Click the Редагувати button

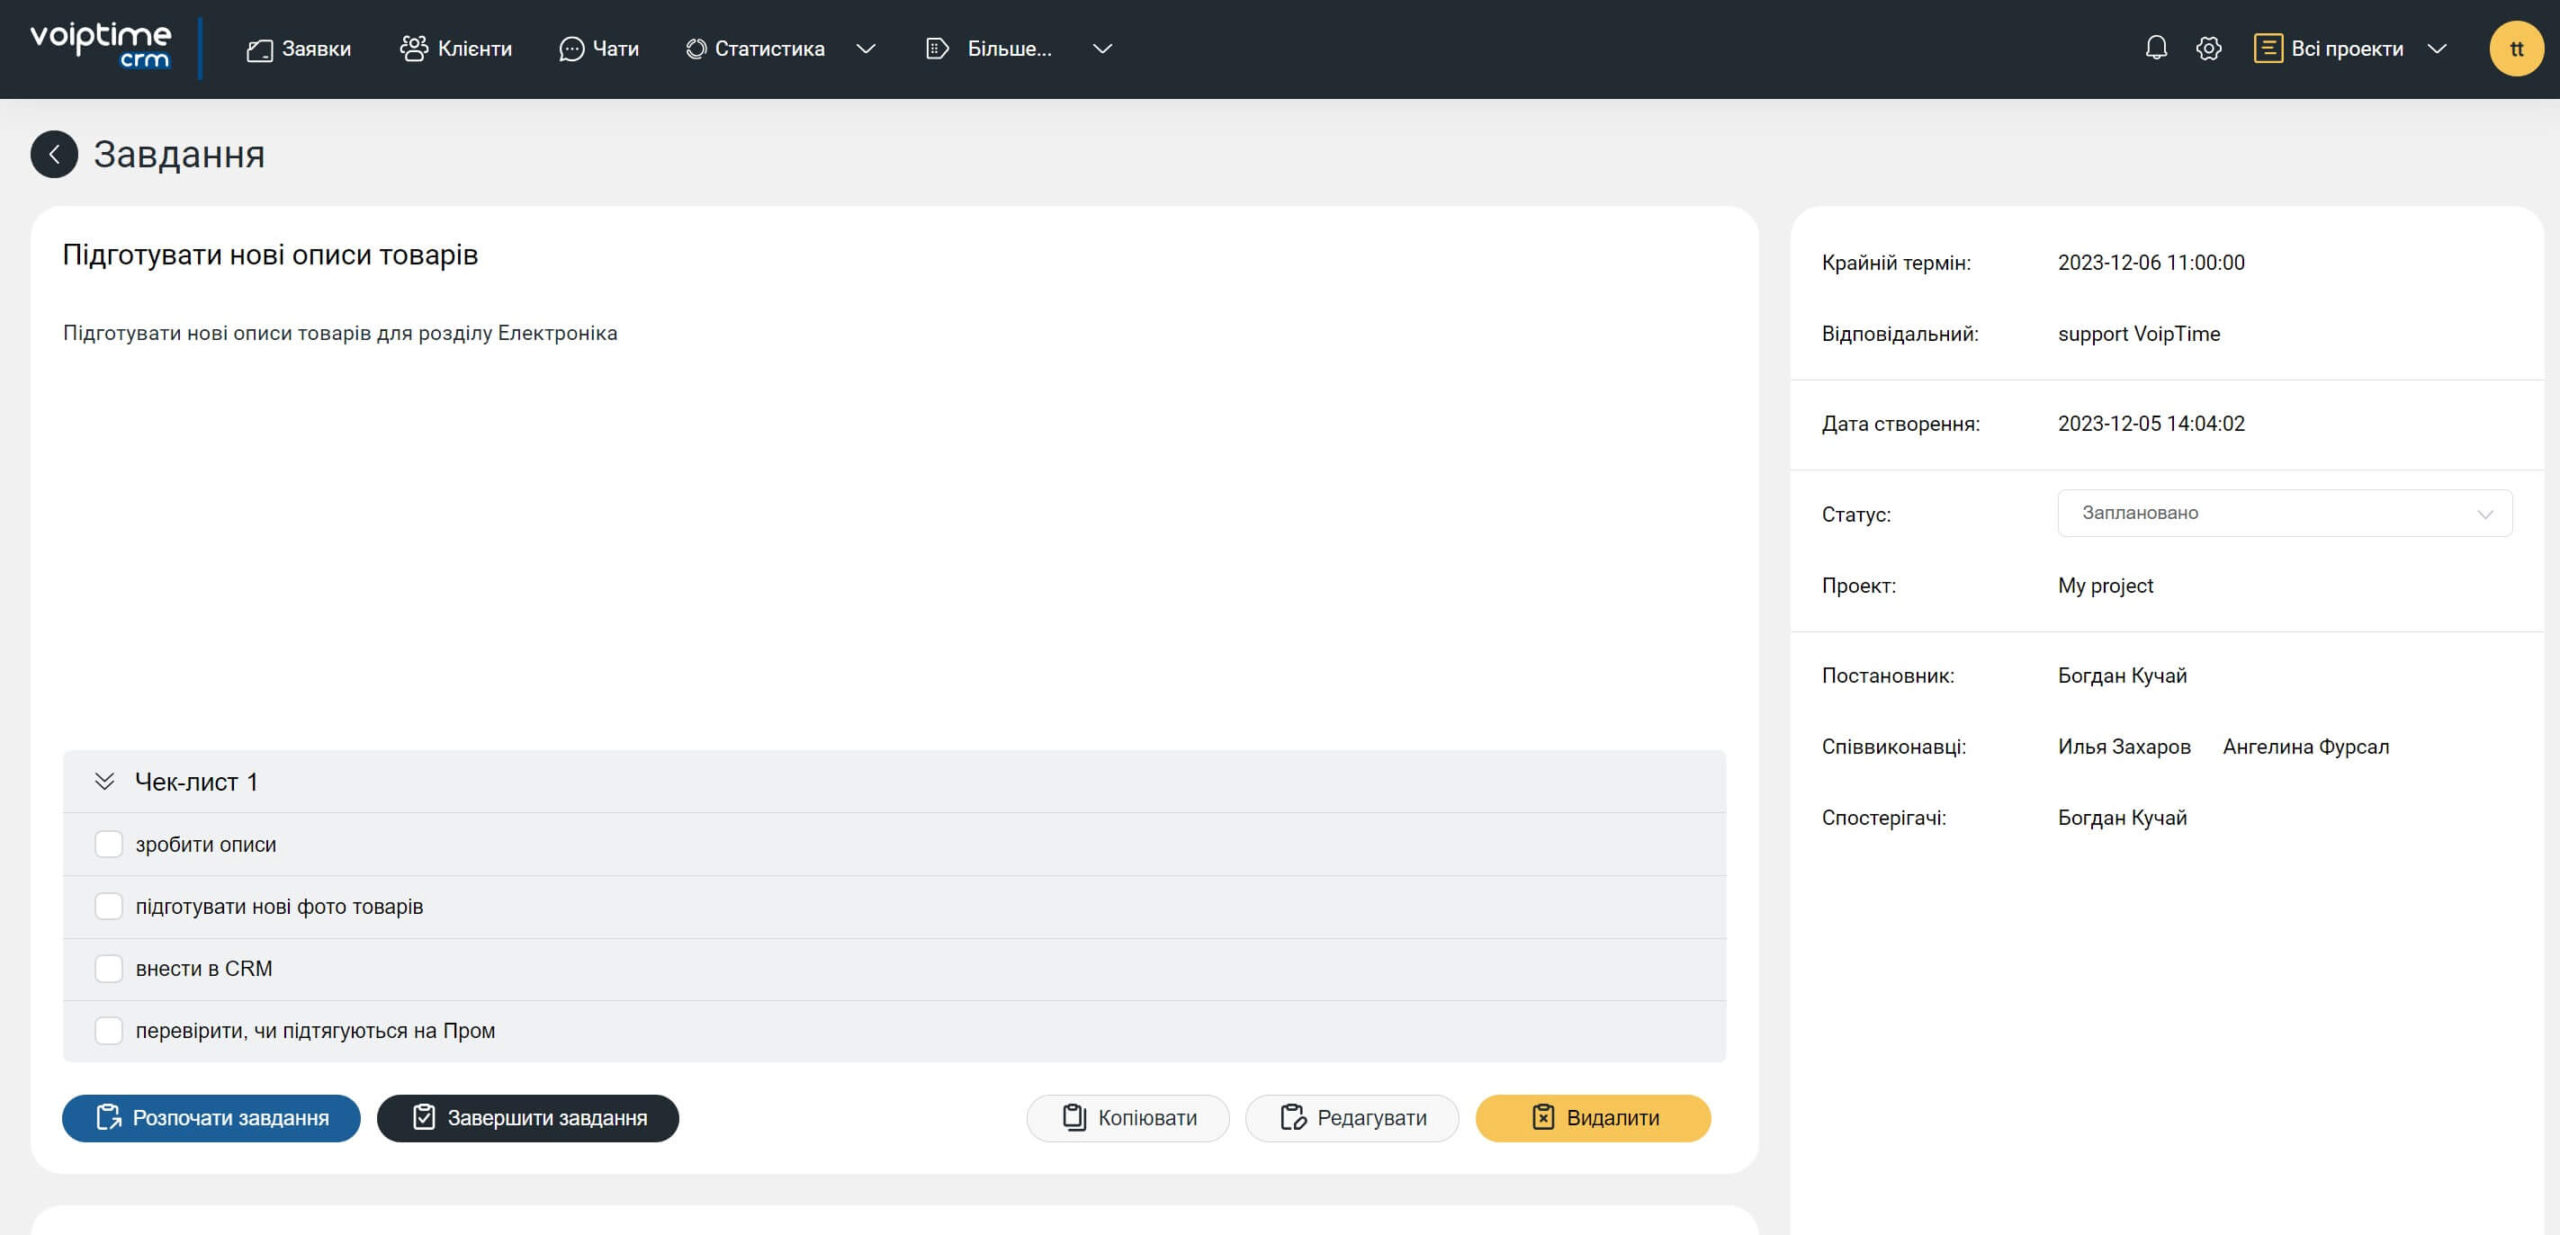tap(1352, 1118)
